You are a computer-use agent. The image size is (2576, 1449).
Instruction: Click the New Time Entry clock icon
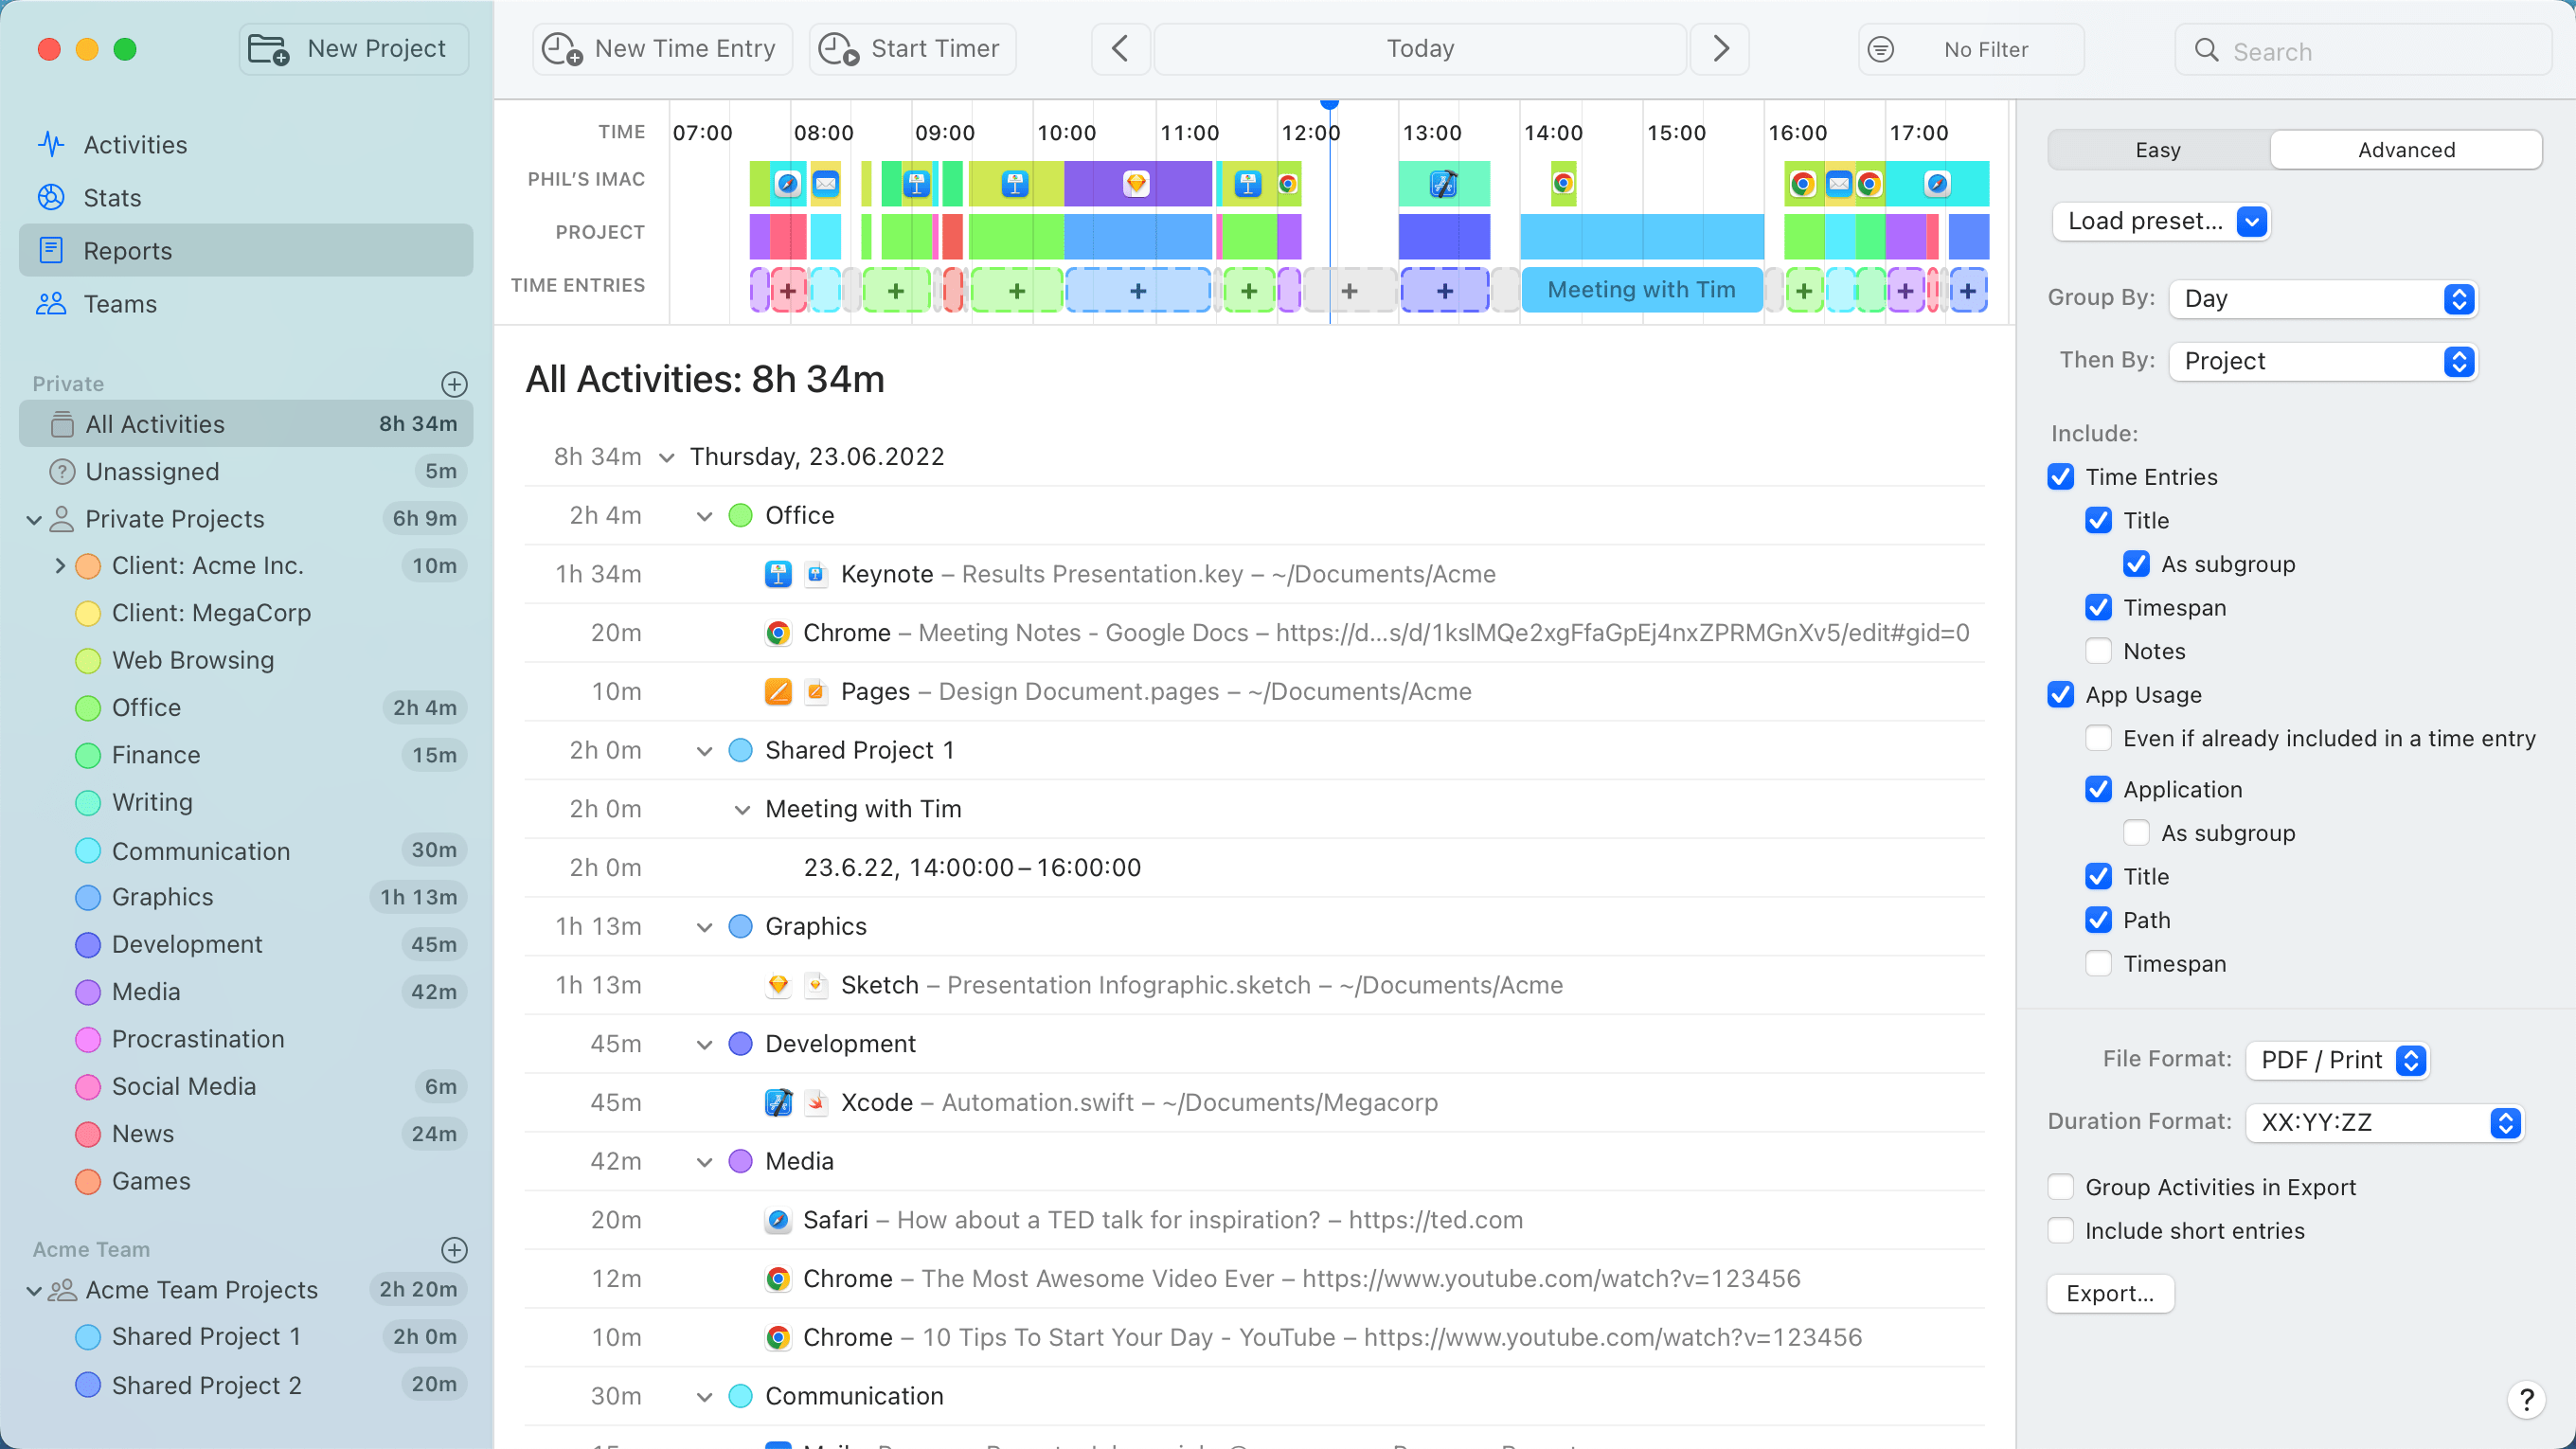click(x=560, y=48)
